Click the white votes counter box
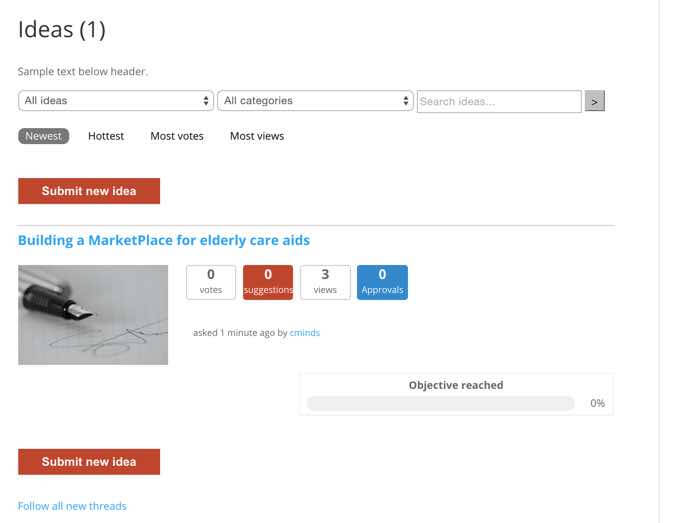 tap(211, 282)
